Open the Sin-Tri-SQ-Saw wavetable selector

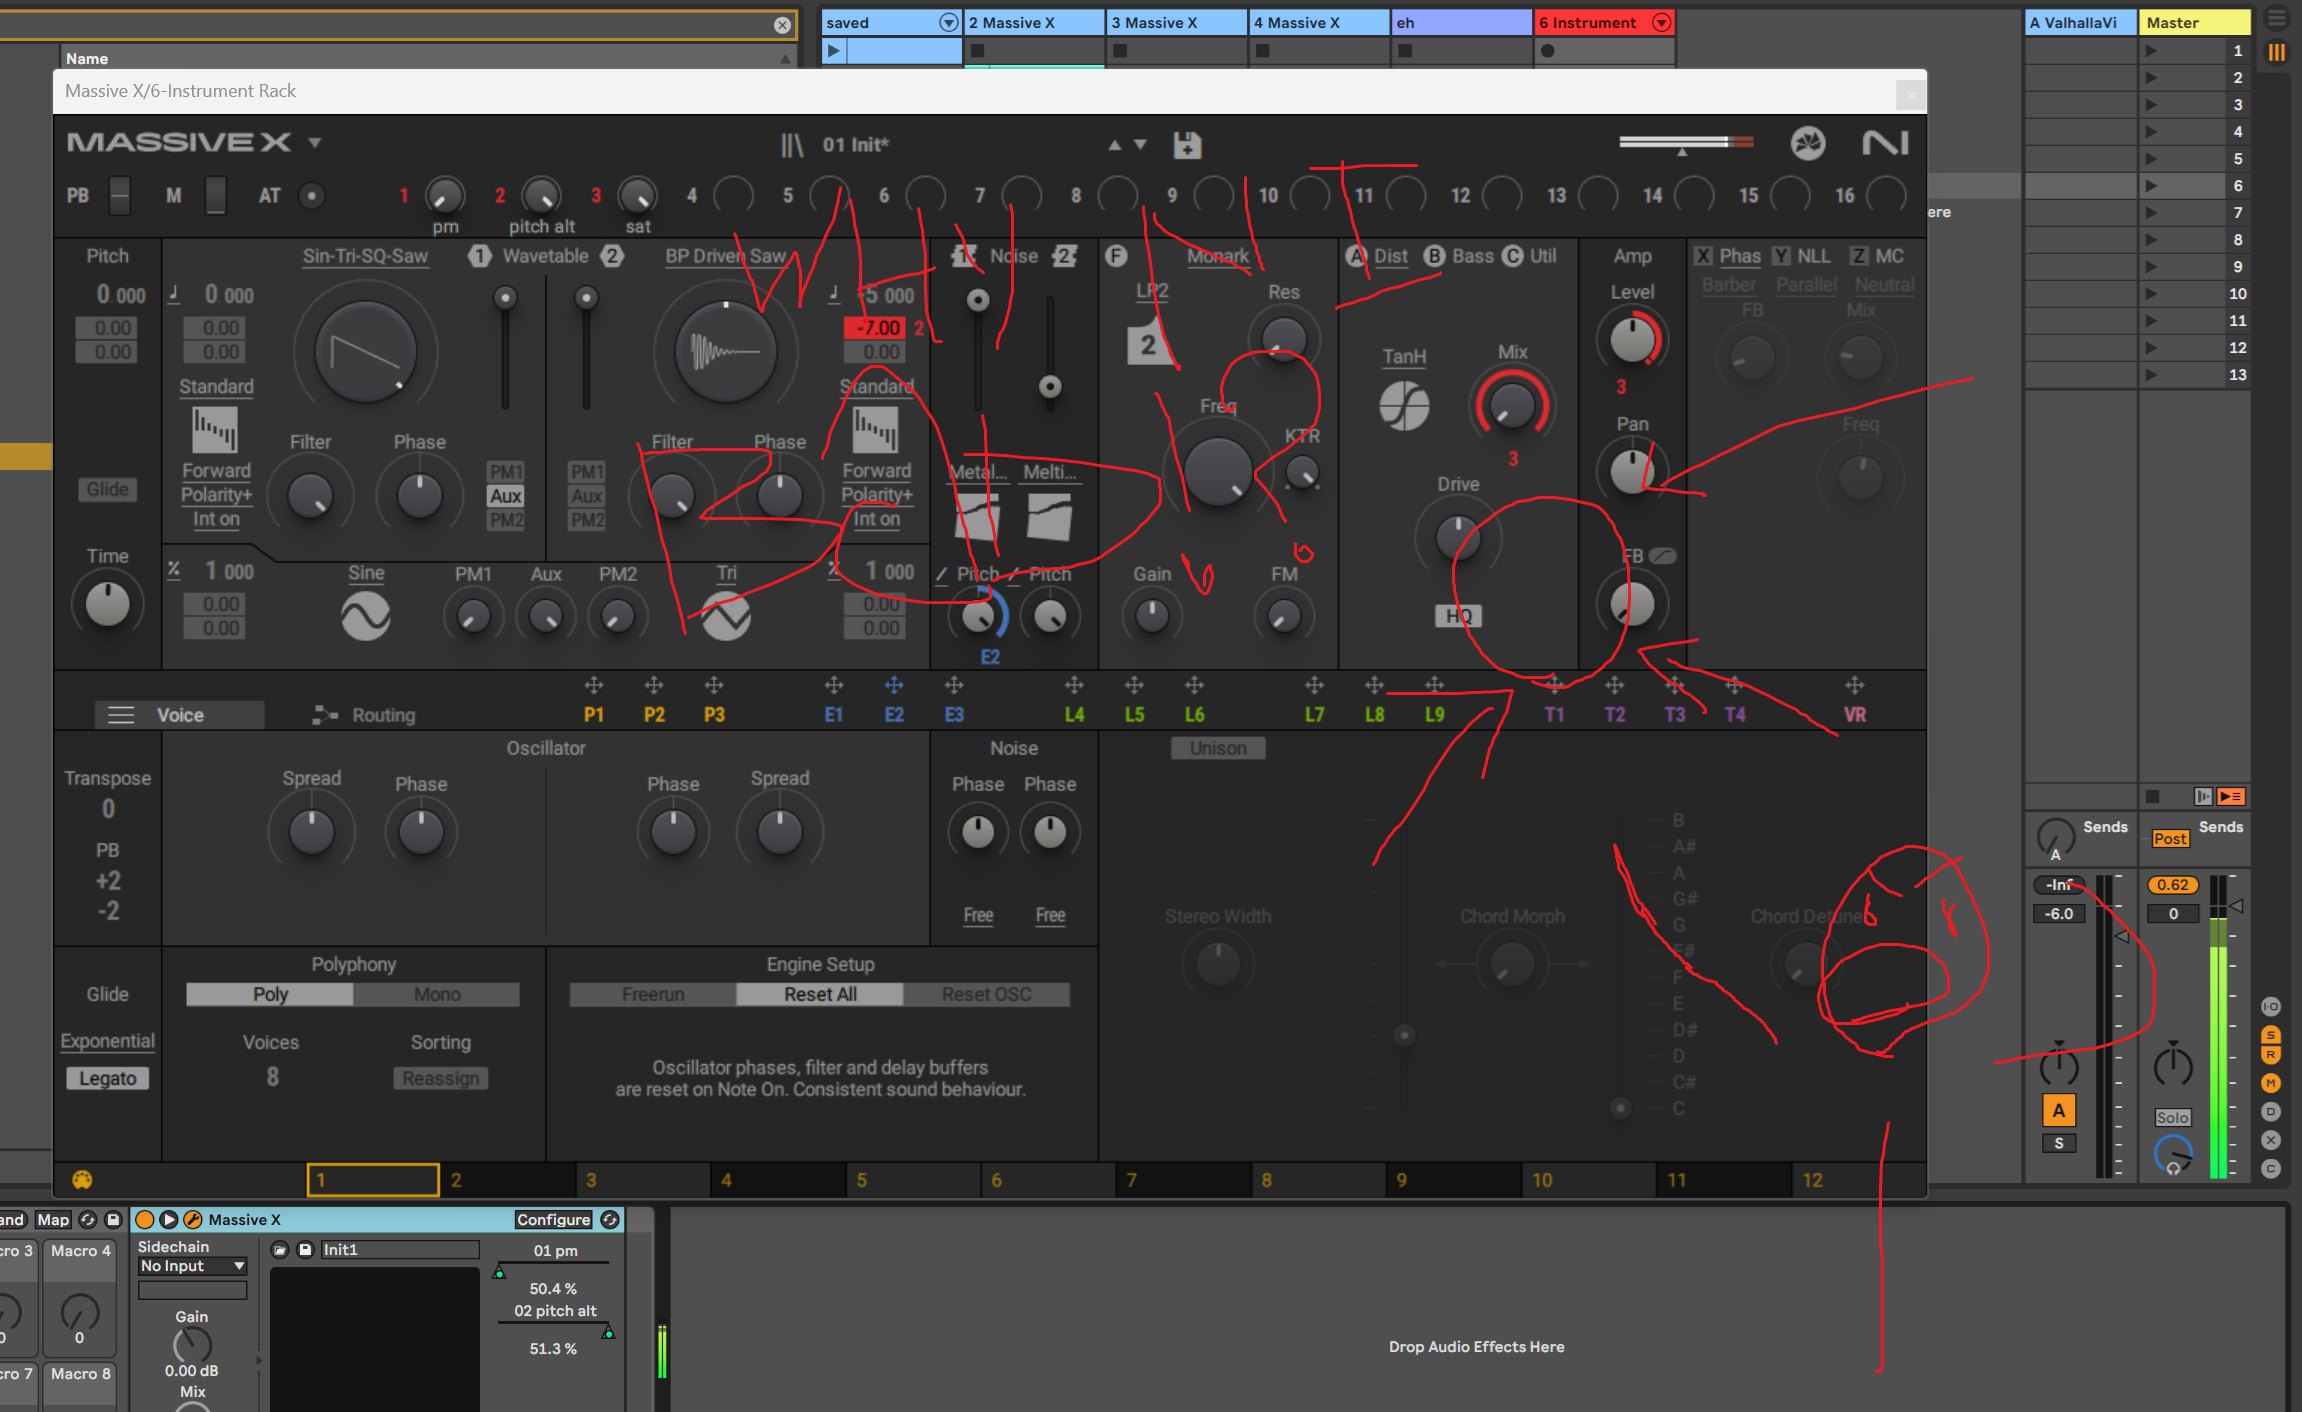[x=365, y=256]
